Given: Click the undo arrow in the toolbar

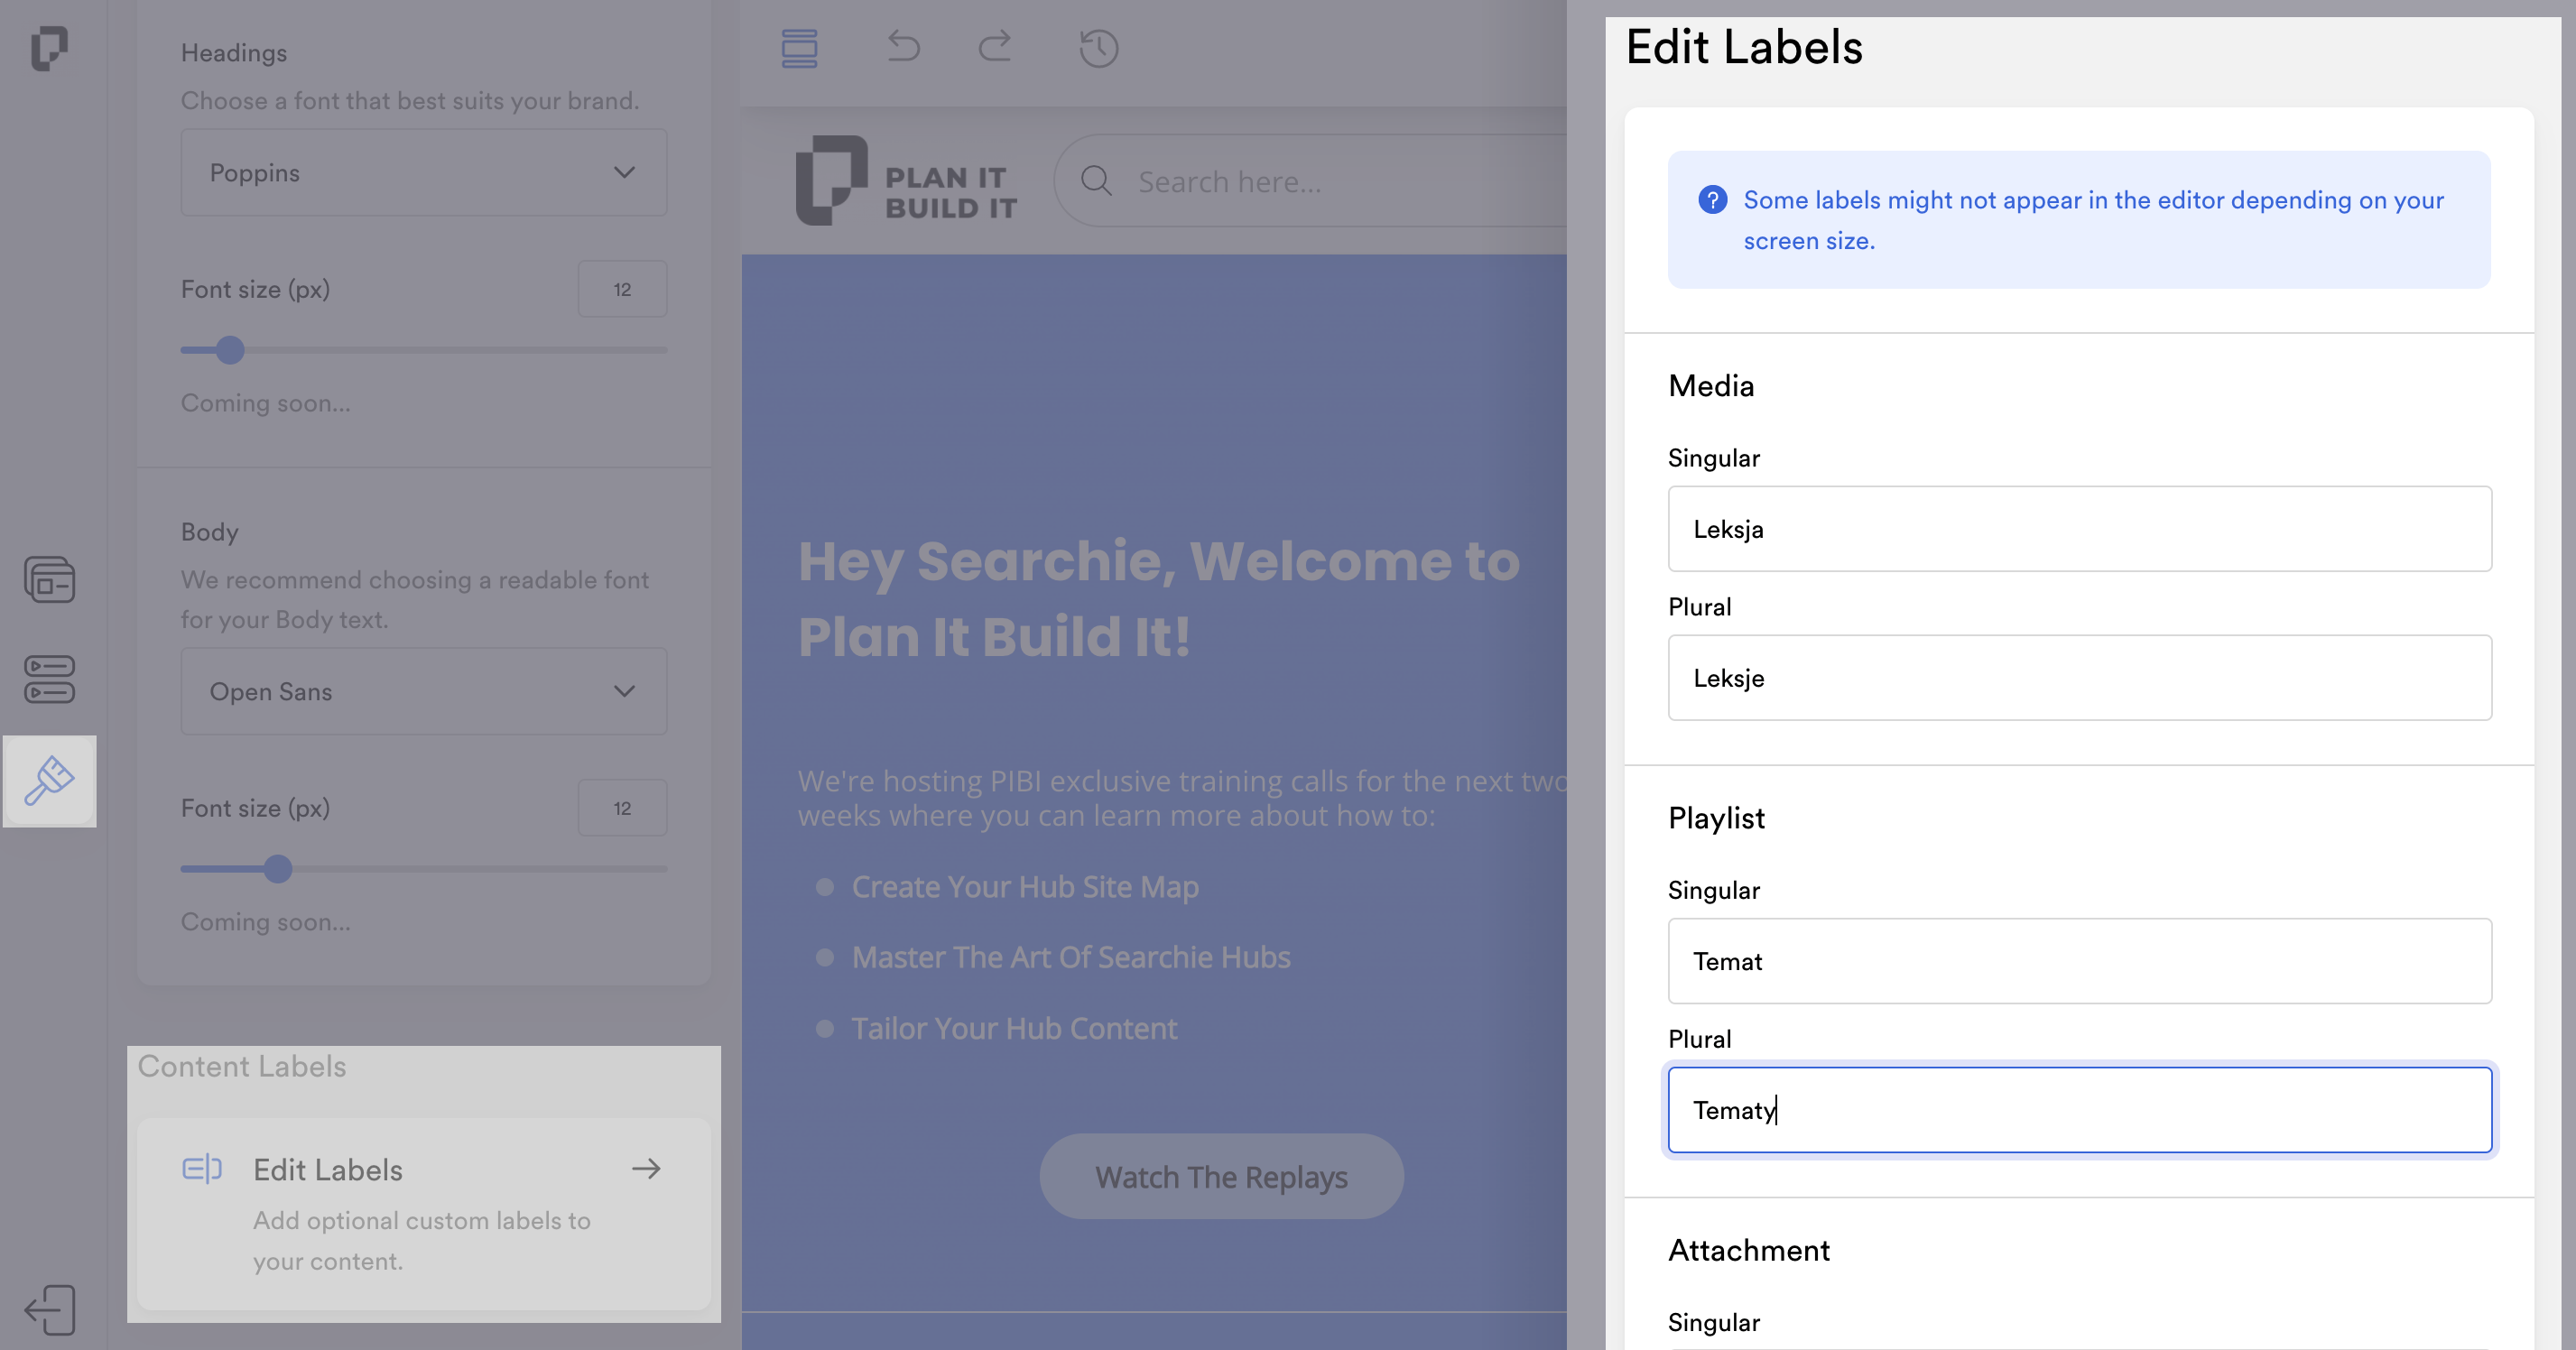Looking at the screenshot, I should (903, 46).
